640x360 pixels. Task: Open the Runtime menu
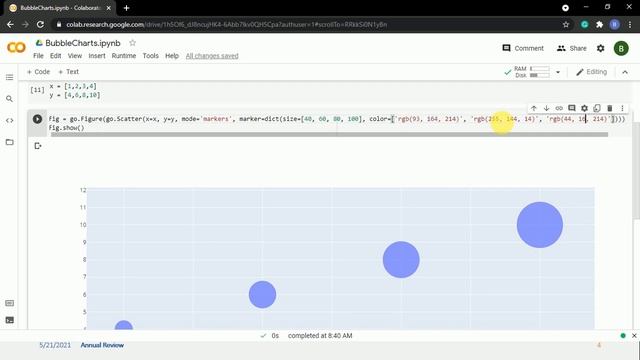[x=124, y=56]
